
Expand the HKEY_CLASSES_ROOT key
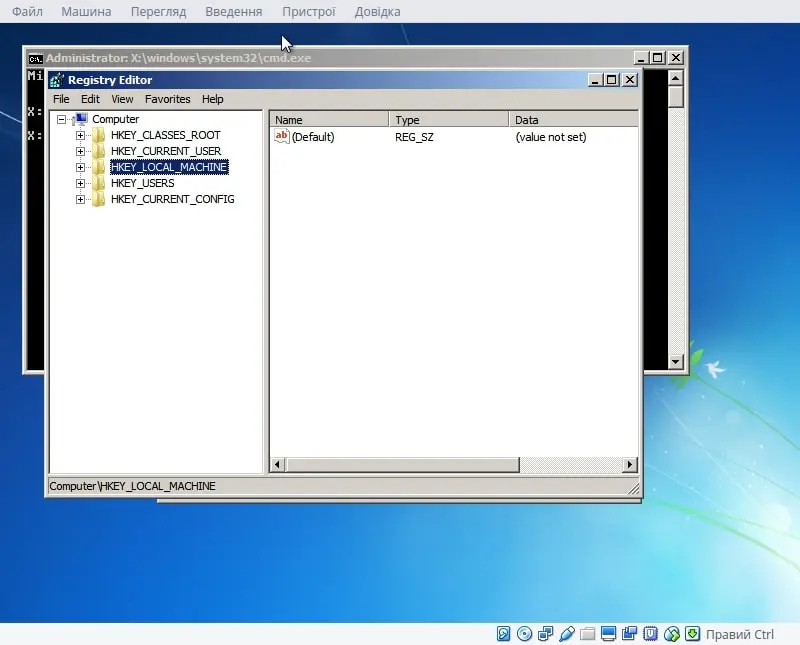[80, 135]
